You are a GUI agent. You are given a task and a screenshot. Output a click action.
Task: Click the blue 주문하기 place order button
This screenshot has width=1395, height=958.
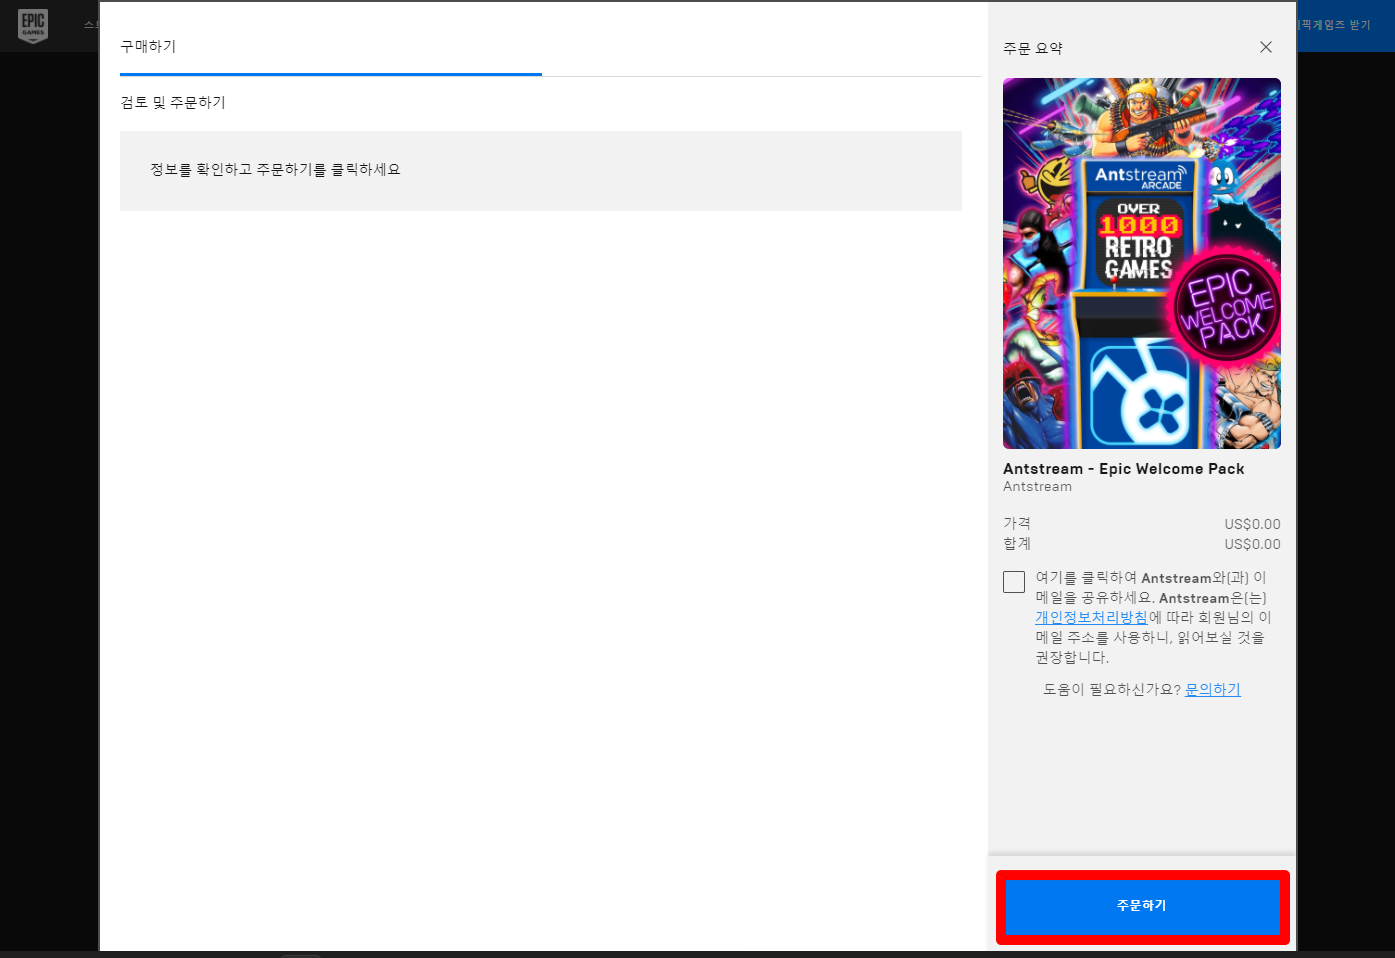click(1142, 906)
